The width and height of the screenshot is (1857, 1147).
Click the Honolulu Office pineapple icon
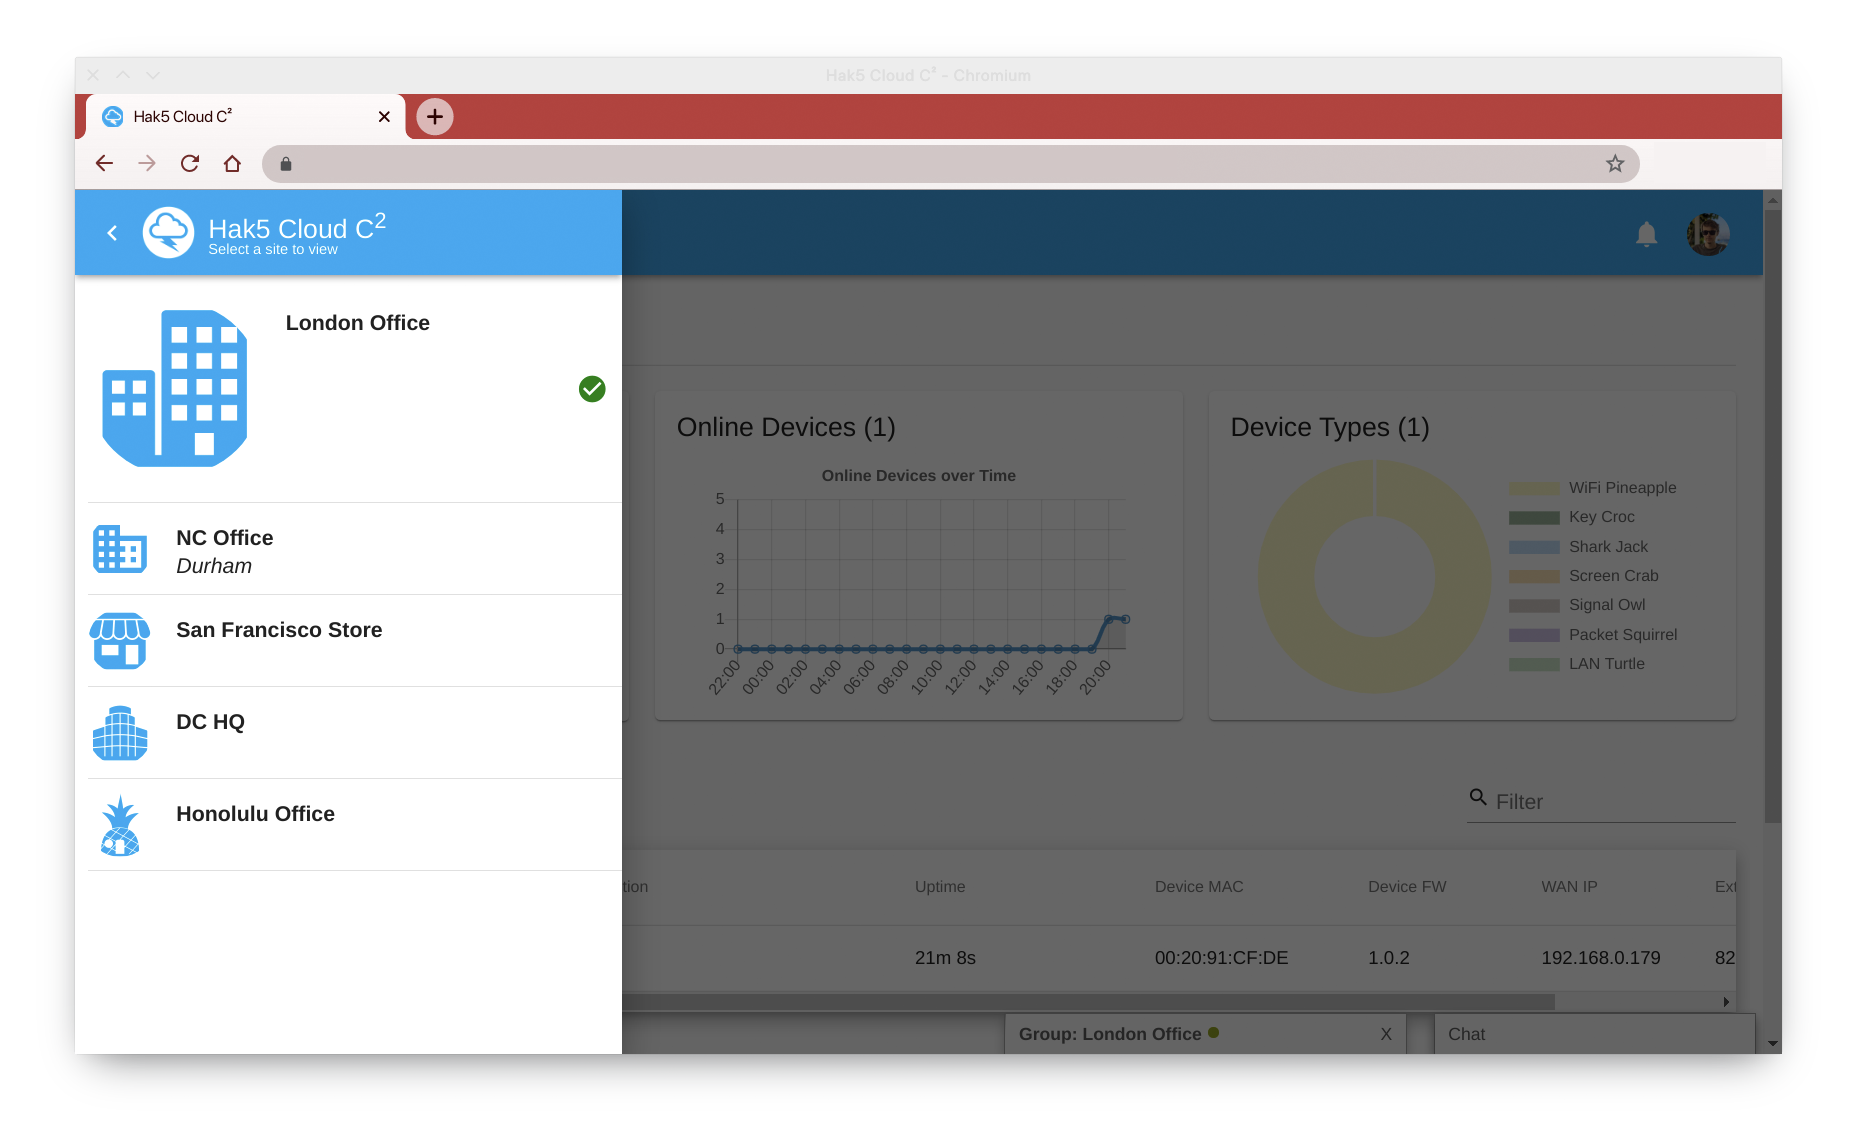[x=120, y=826]
